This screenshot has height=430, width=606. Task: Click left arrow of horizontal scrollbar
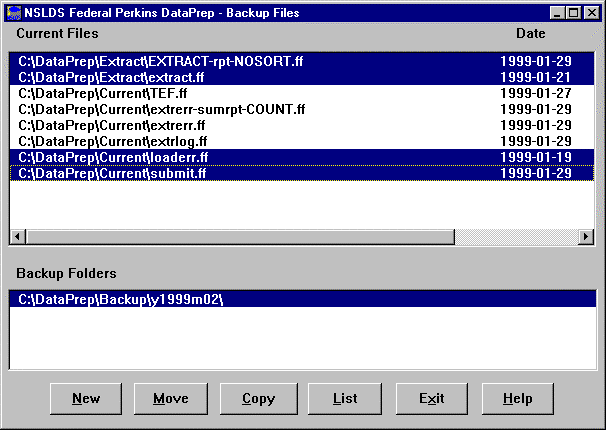click(x=18, y=236)
